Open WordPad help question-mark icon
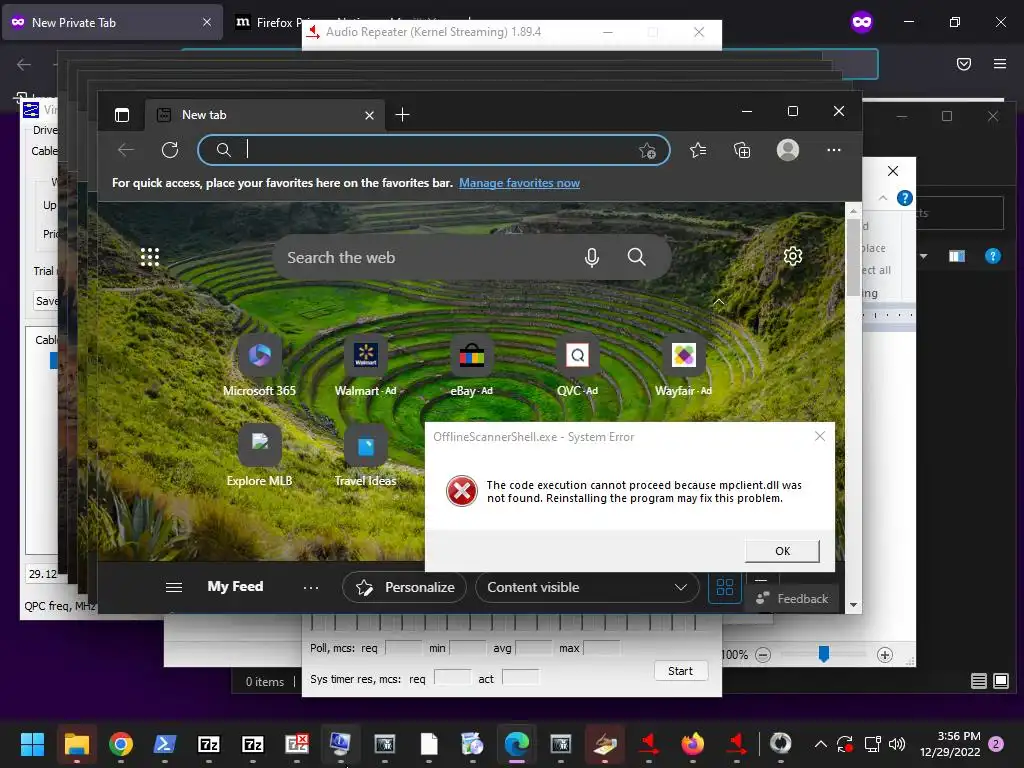The width and height of the screenshot is (1024, 768). 904,198
